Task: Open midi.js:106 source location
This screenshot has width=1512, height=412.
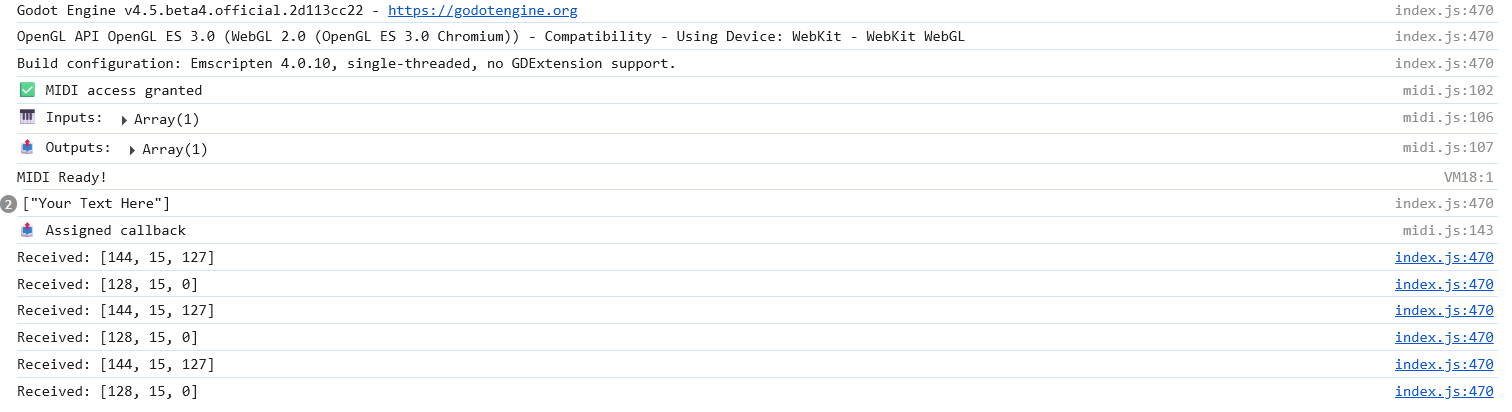Action: pos(1448,117)
